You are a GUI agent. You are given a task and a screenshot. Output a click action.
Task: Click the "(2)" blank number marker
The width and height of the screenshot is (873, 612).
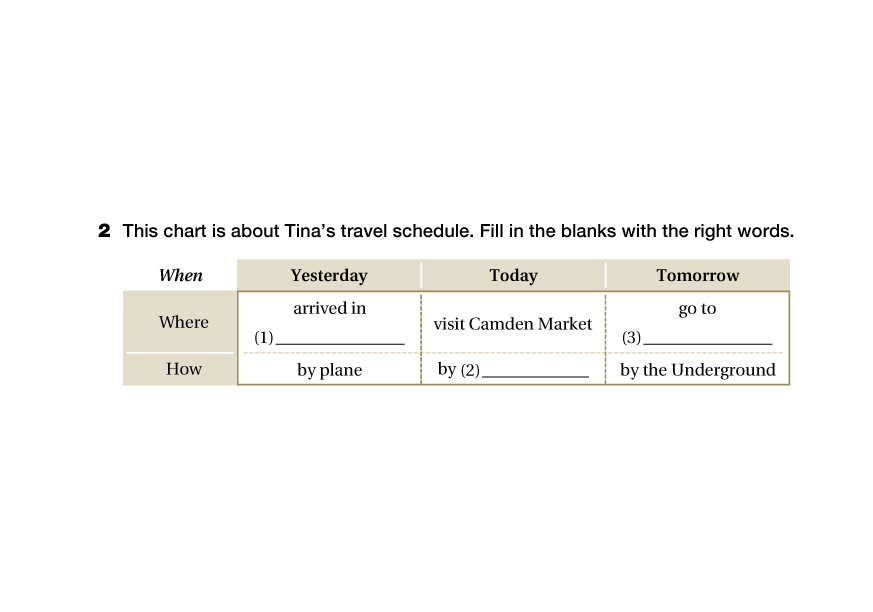[x=470, y=371]
